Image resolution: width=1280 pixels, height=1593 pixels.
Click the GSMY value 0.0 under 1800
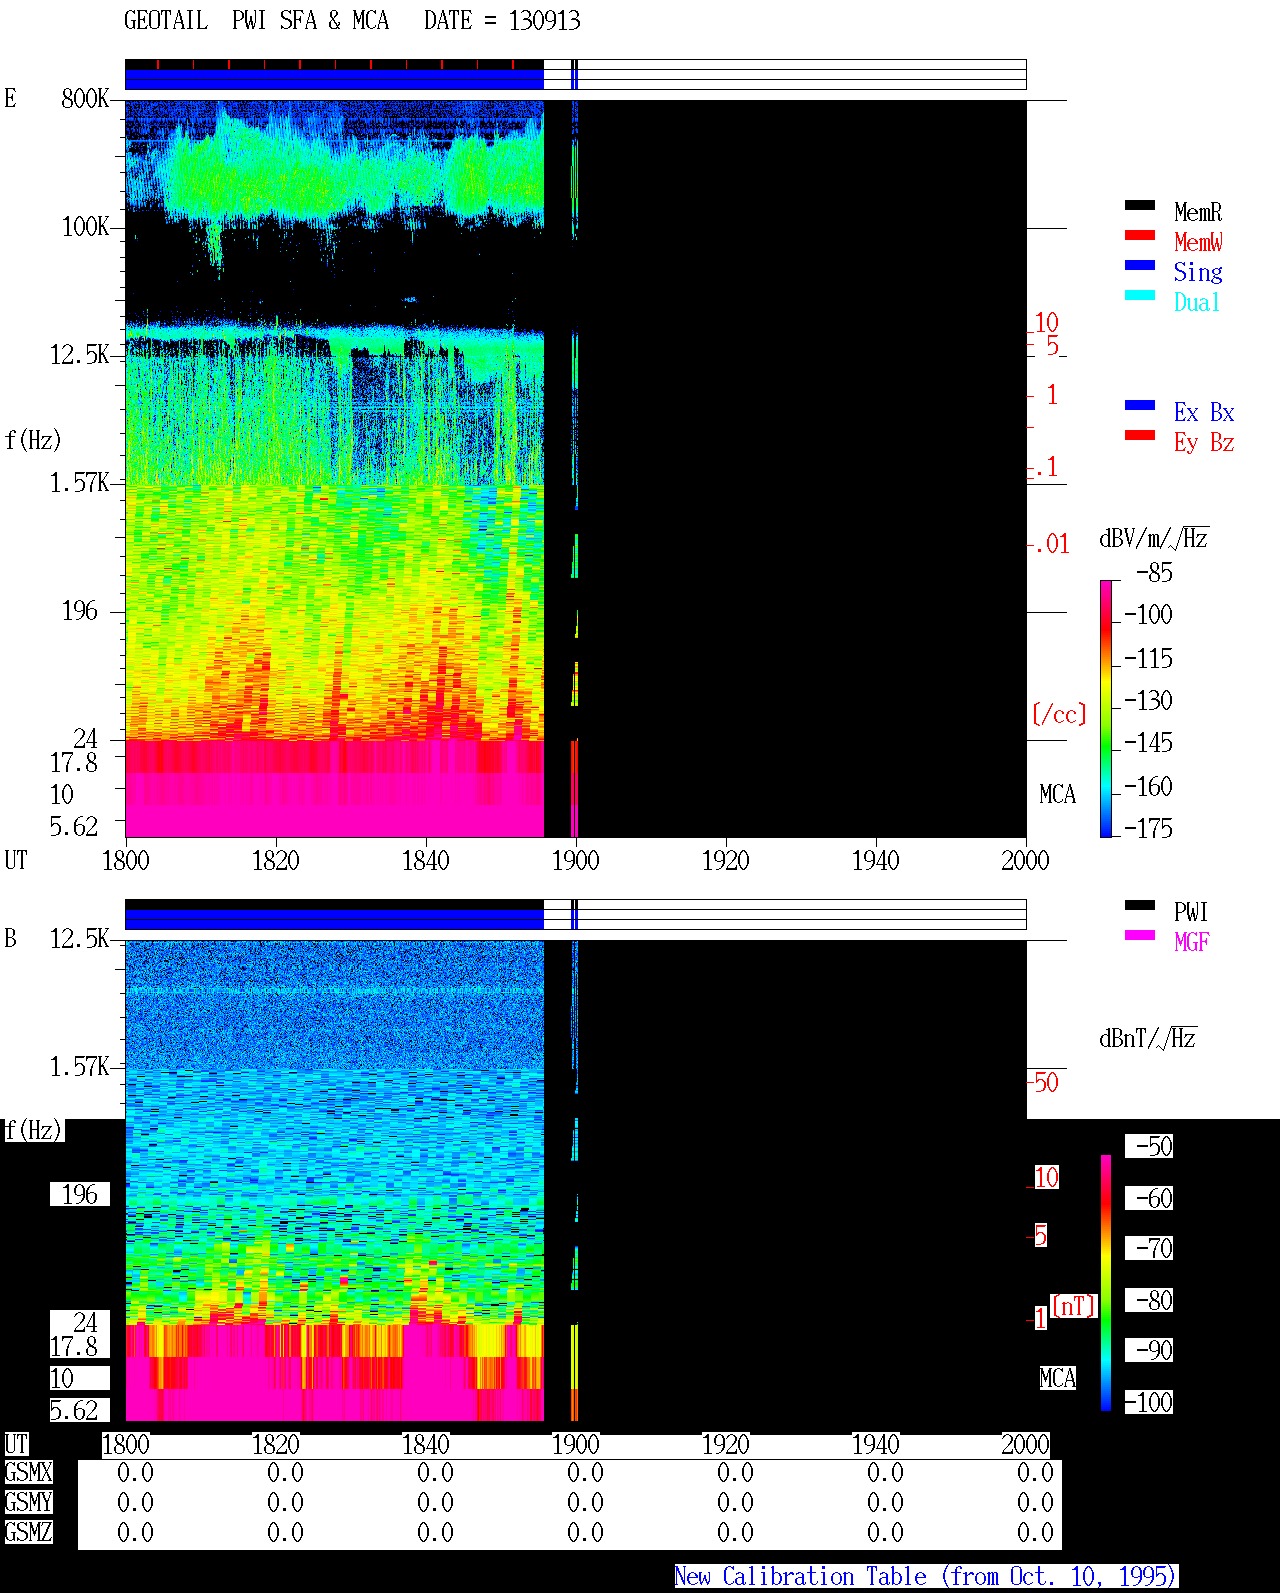click(135, 1502)
